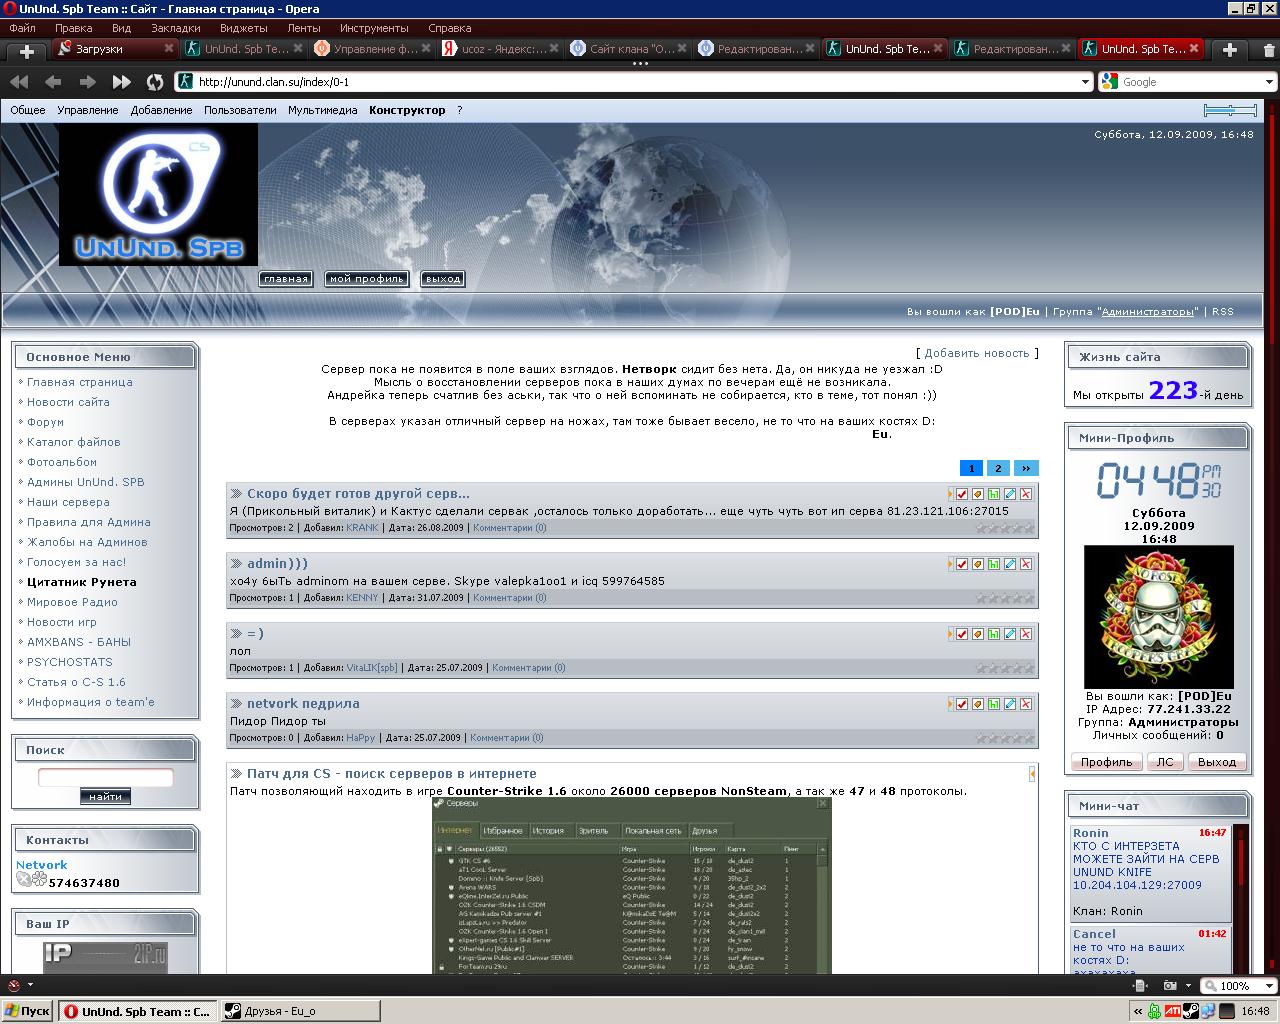
Task: Click red checkmark icon on '=)' news entry
Action: (962, 634)
